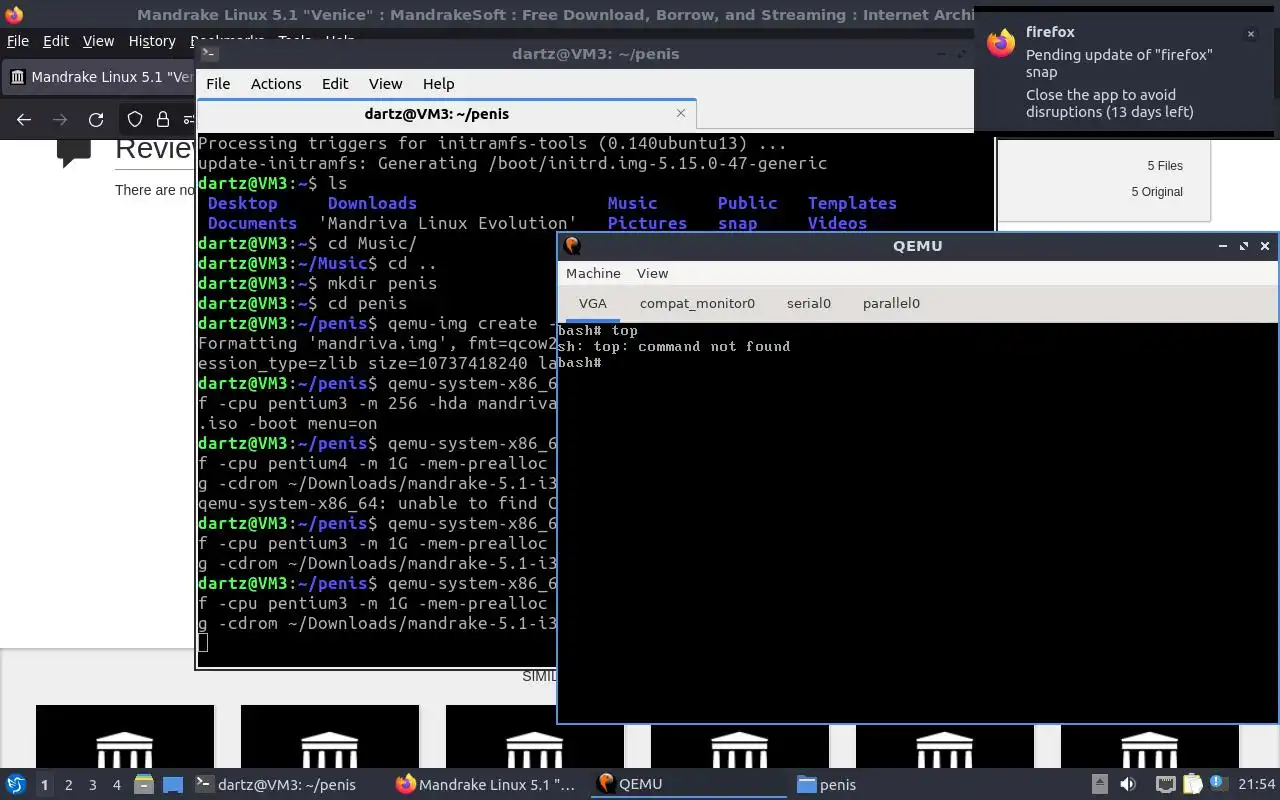1280x800 pixels.
Task: Click the first Internet Archive thumbnail
Action: pyautogui.click(x=125, y=737)
